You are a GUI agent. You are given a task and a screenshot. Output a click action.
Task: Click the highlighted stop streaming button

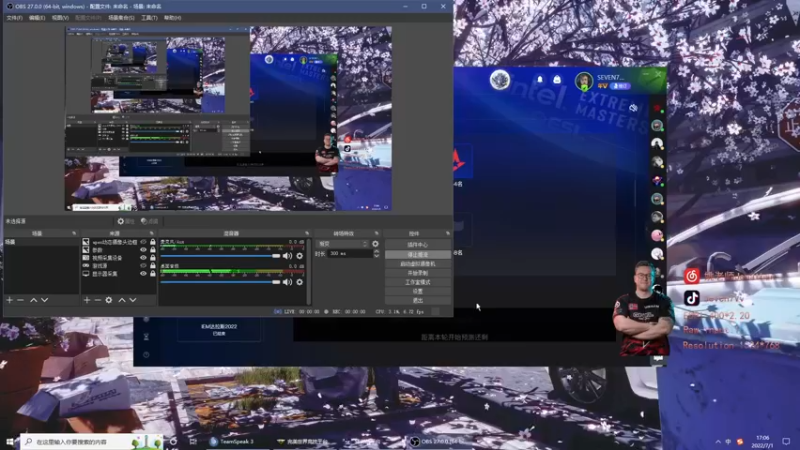click(417, 254)
